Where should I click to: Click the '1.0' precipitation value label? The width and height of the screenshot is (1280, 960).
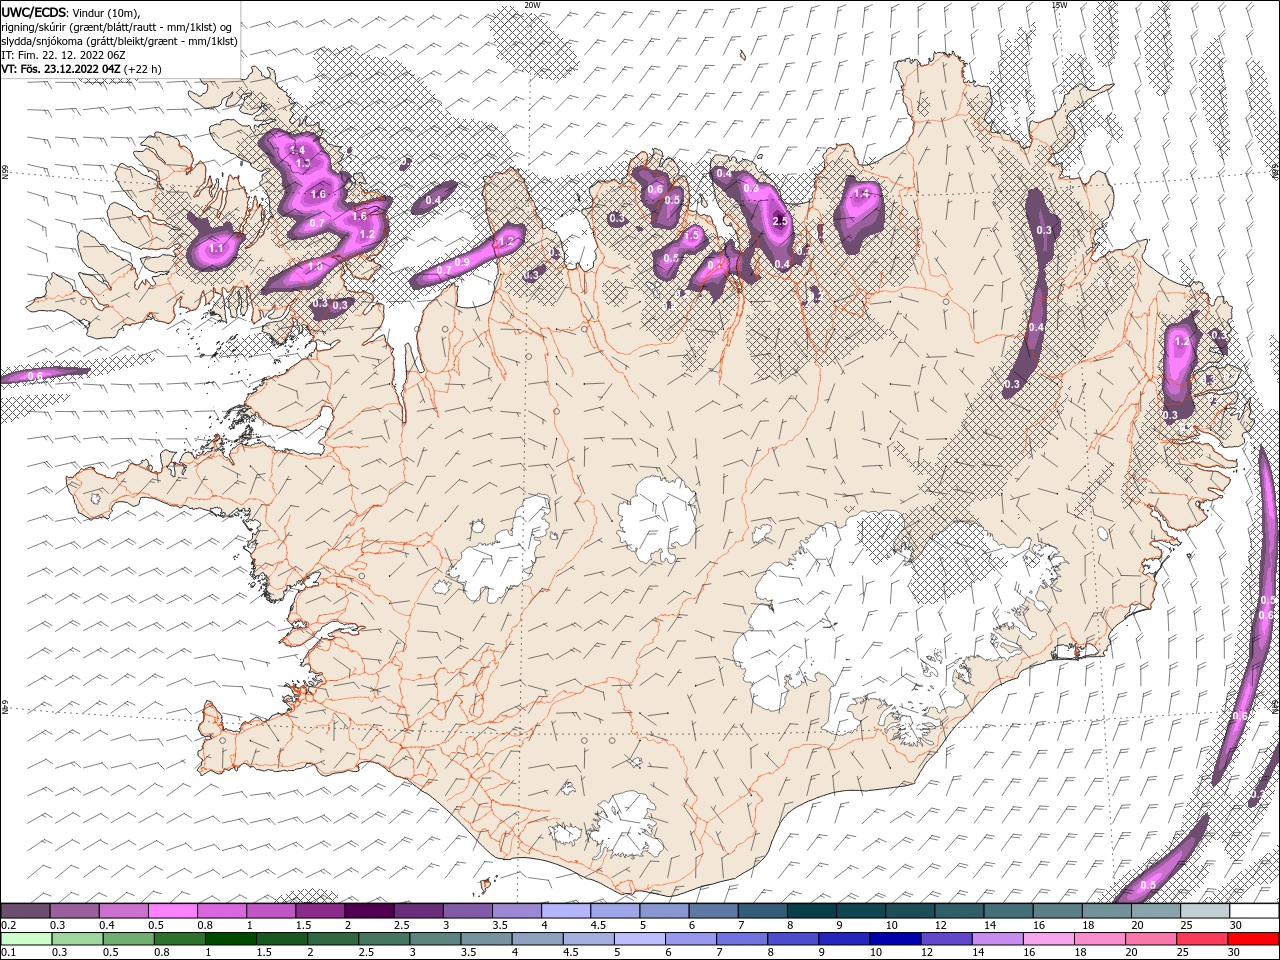315,267
